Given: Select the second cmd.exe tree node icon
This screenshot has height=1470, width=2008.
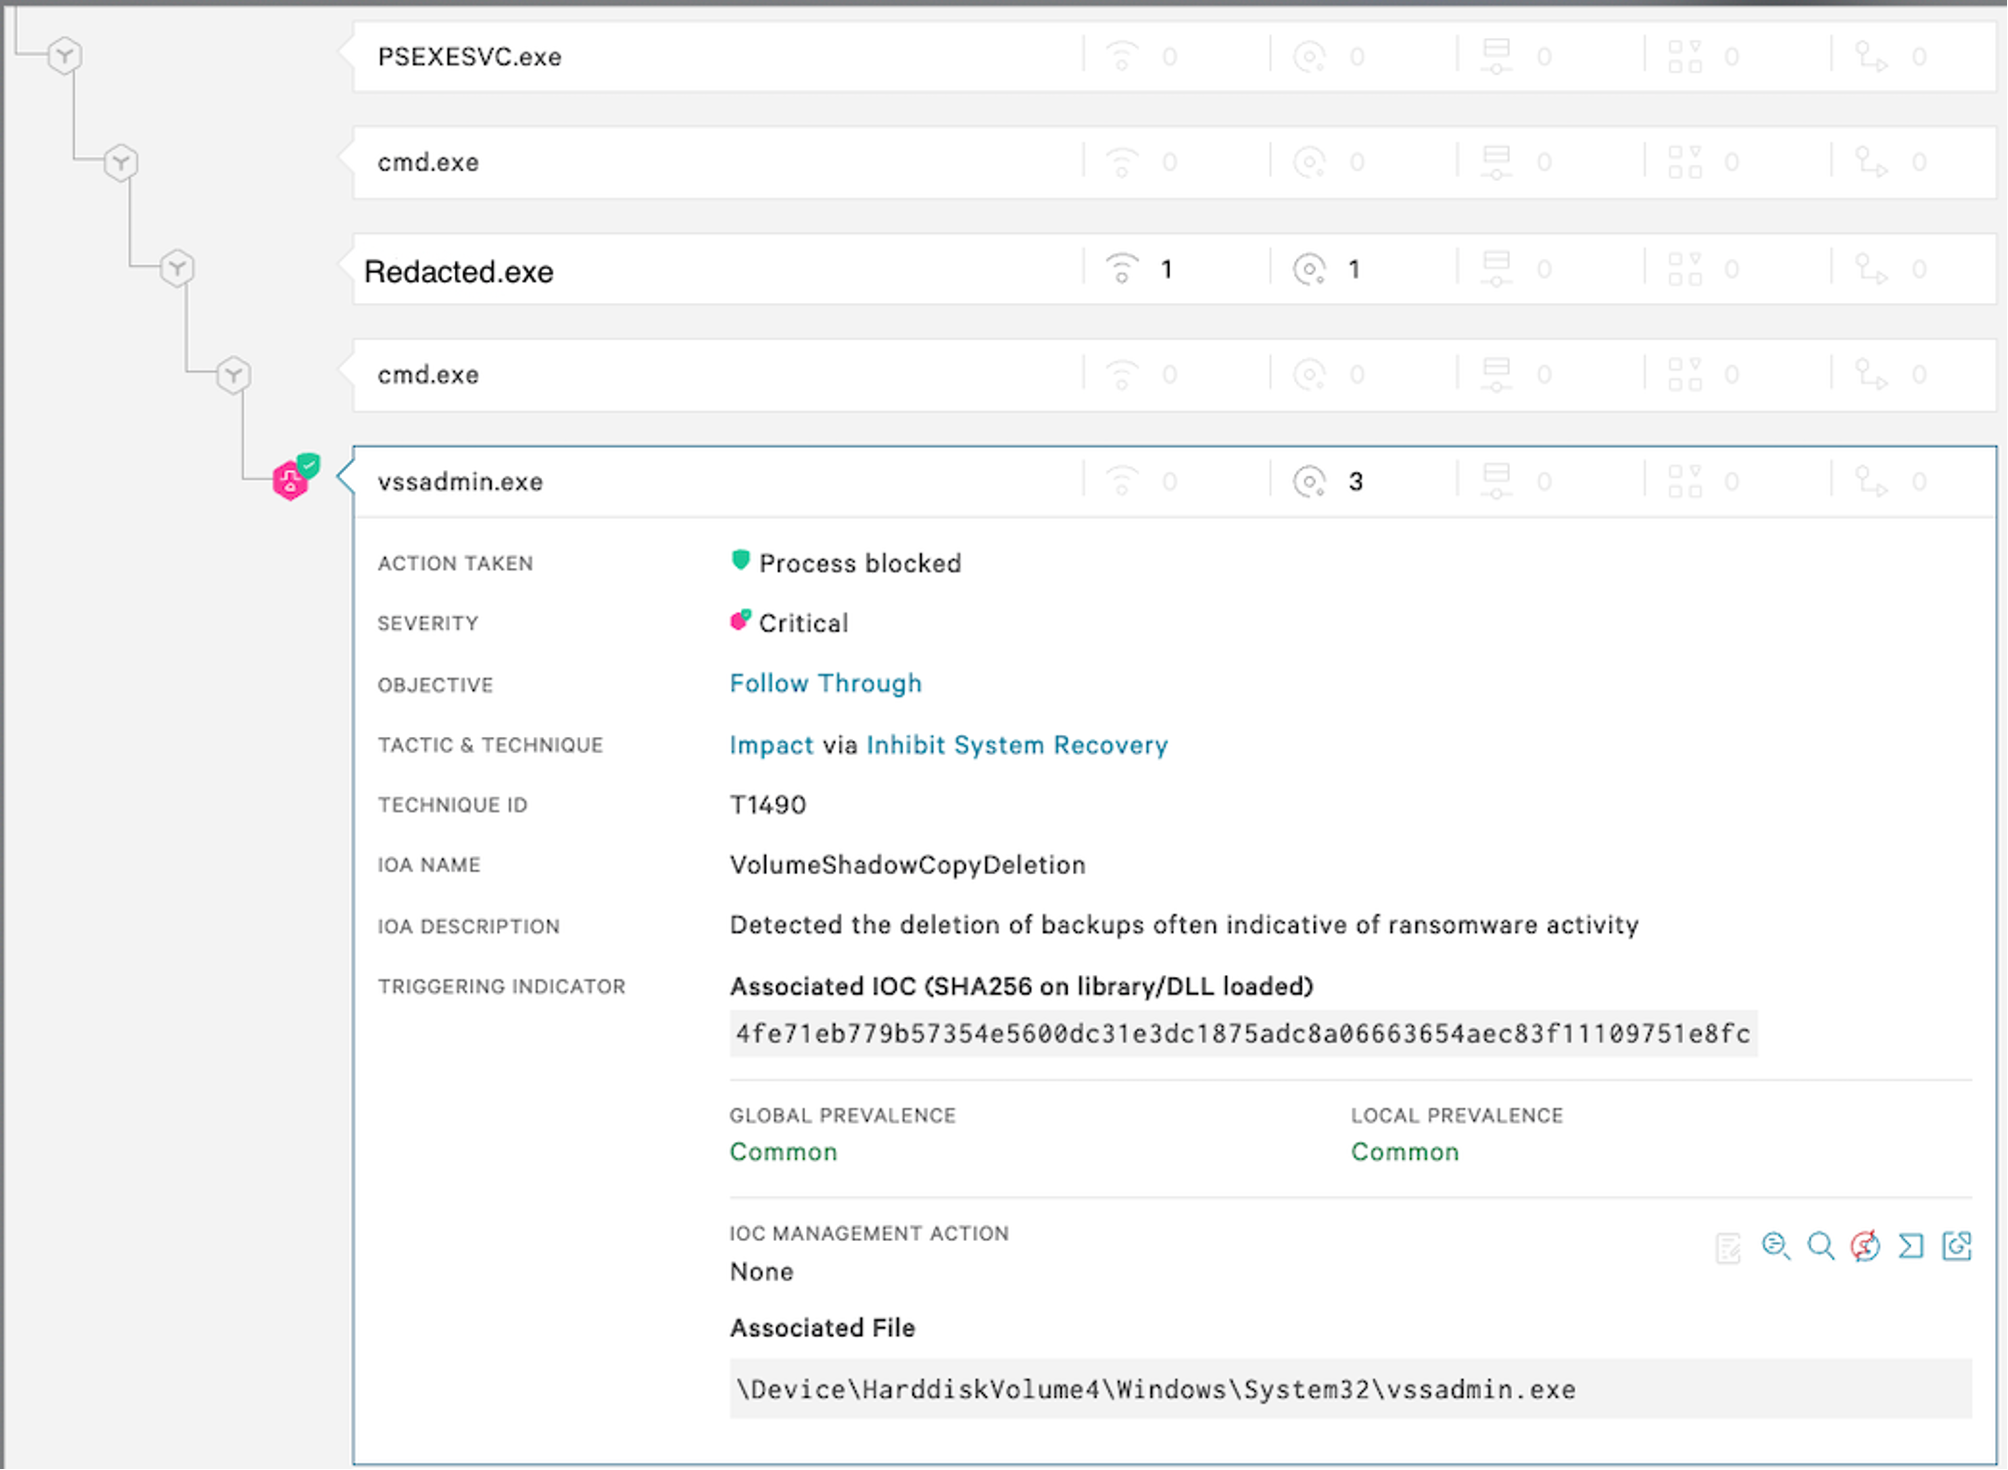Looking at the screenshot, I should click(233, 375).
